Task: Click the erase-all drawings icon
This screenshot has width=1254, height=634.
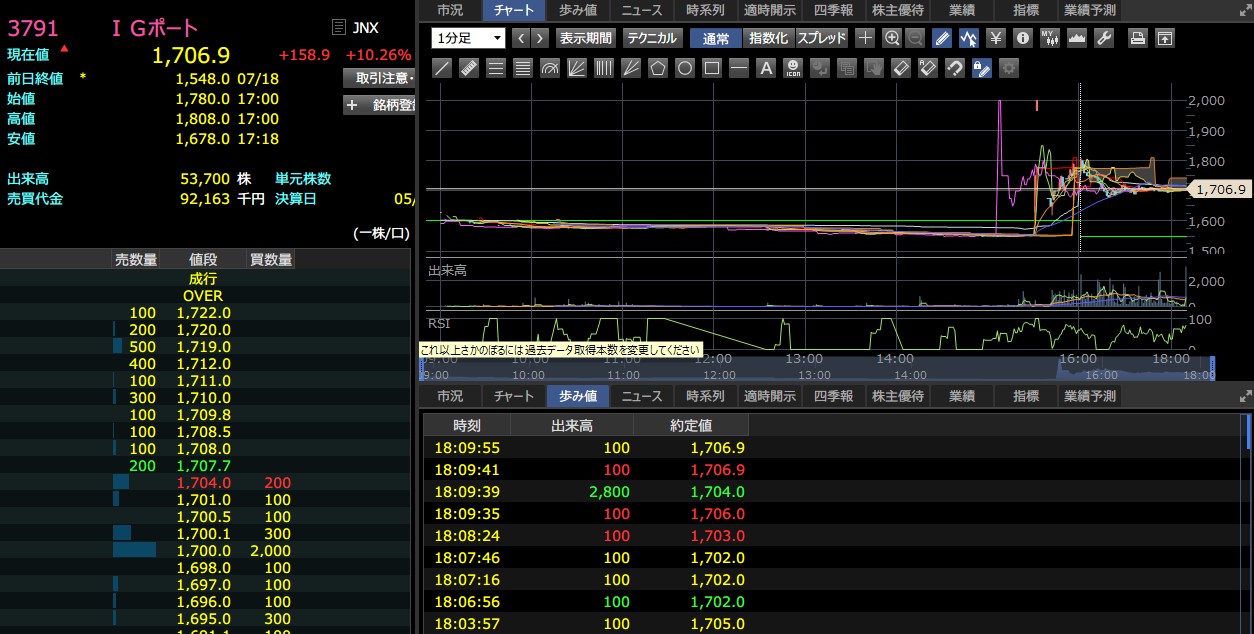Action: (928, 68)
